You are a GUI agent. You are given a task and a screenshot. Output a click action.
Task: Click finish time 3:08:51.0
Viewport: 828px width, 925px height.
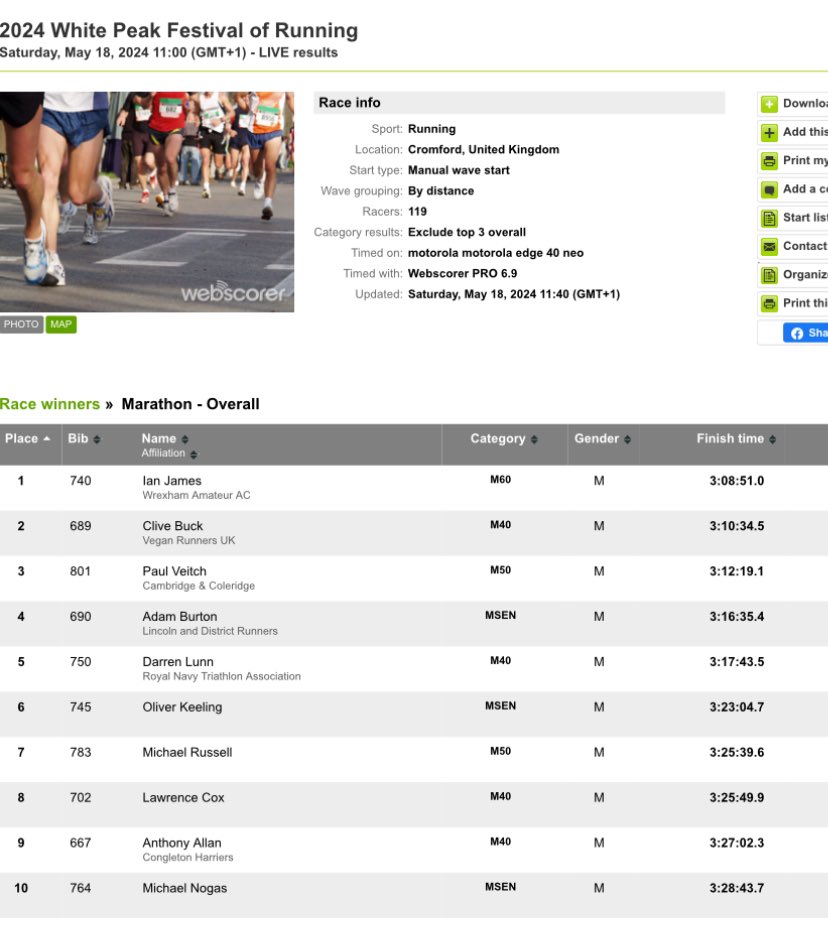(737, 481)
